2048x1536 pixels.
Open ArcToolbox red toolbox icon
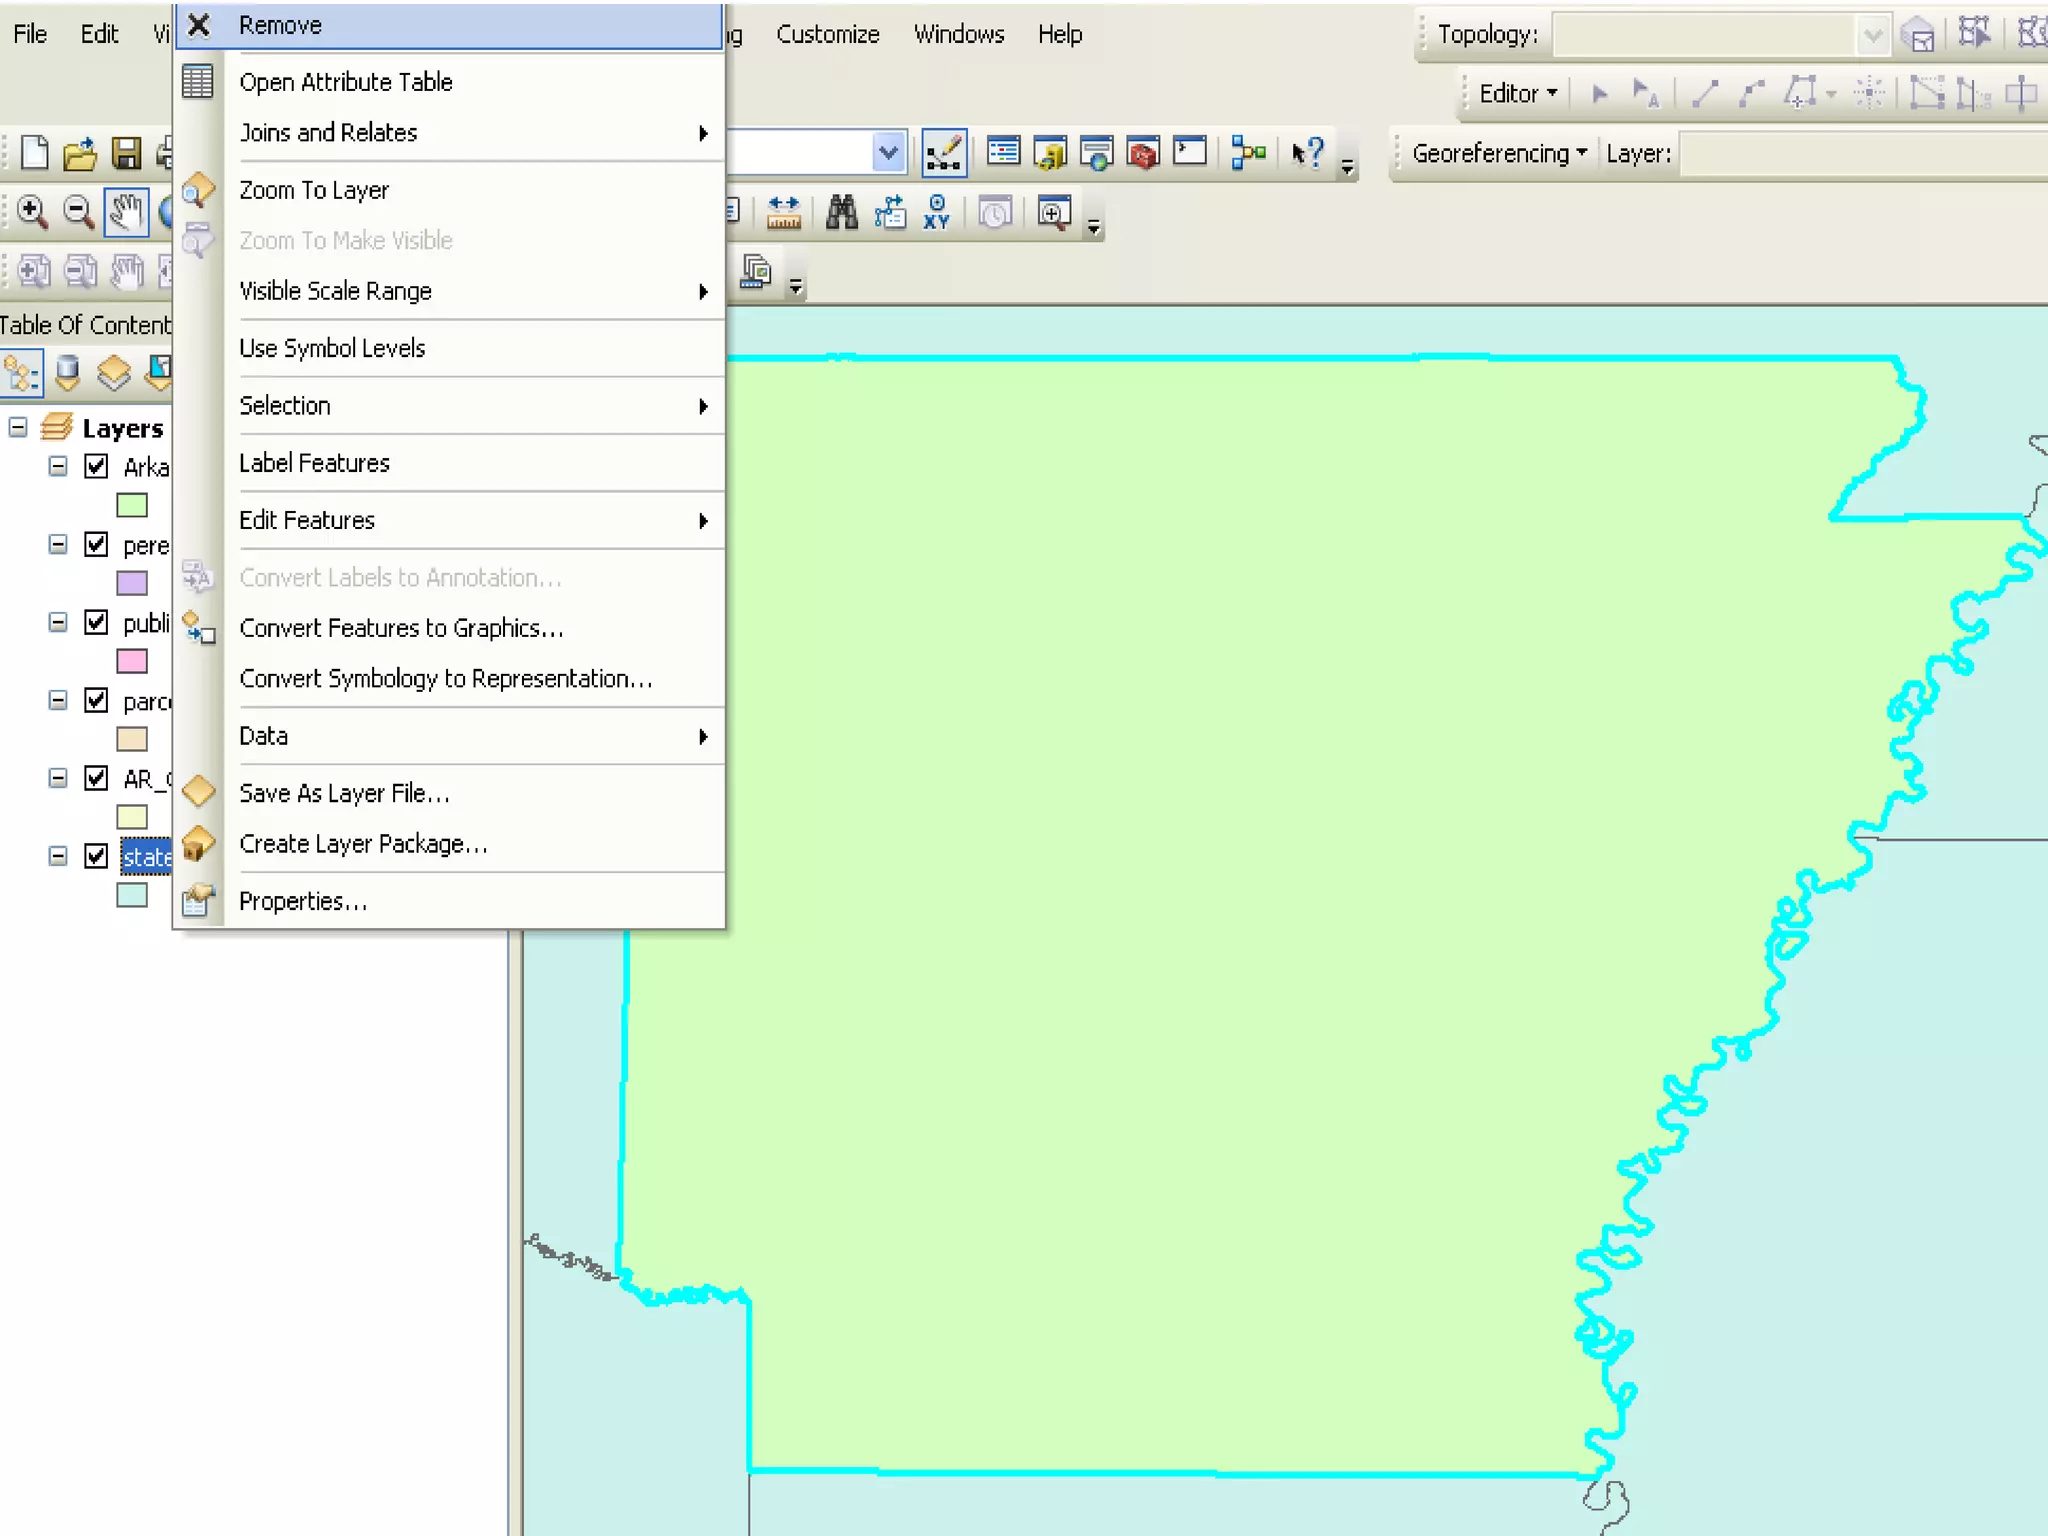click(x=1143, y=153)
